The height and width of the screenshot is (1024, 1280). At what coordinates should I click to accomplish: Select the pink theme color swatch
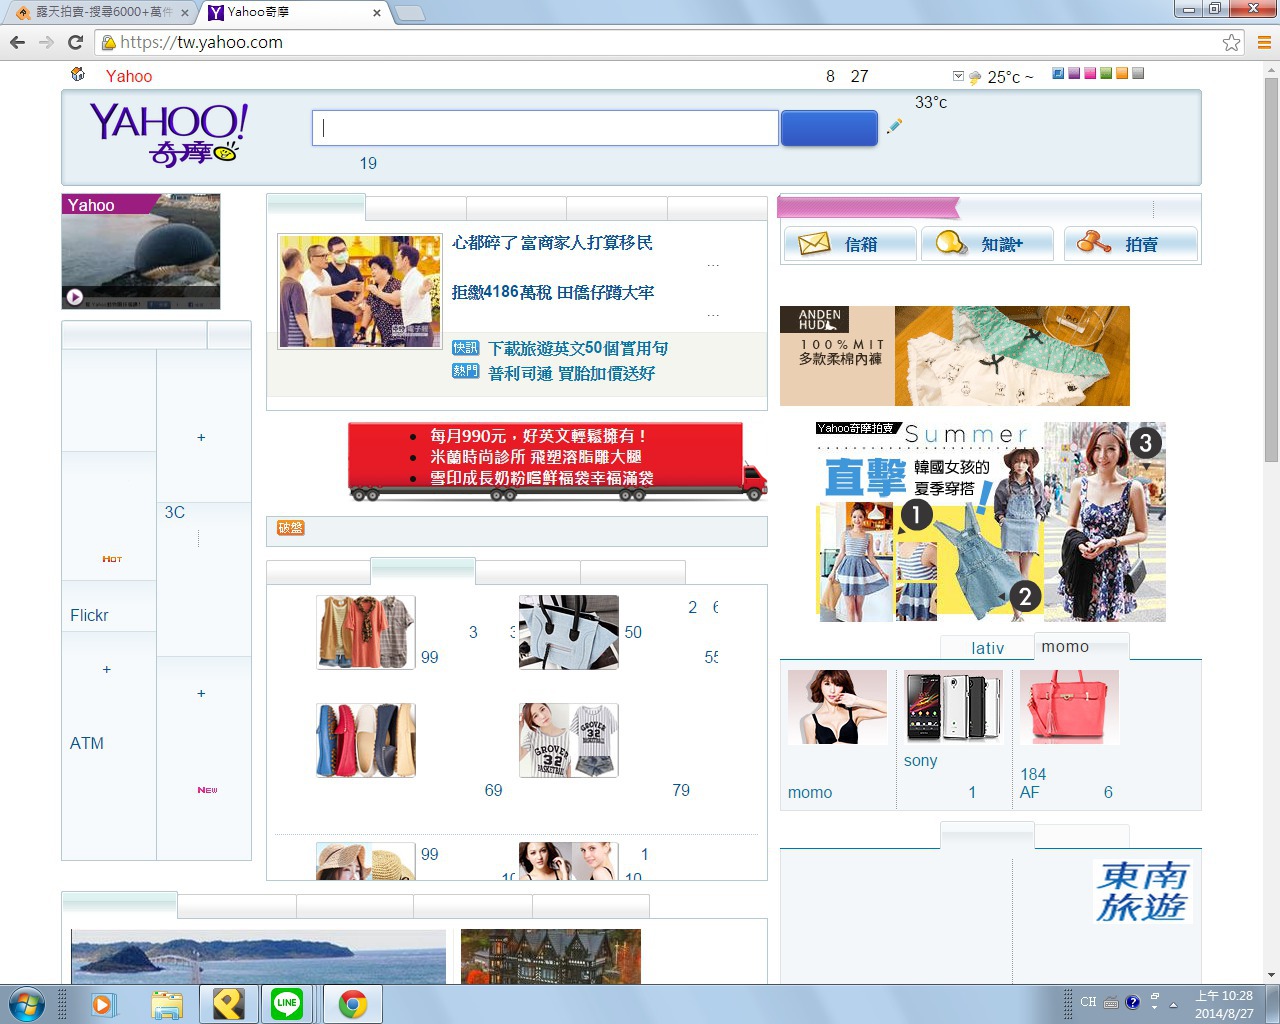[x=1090, y=73]
